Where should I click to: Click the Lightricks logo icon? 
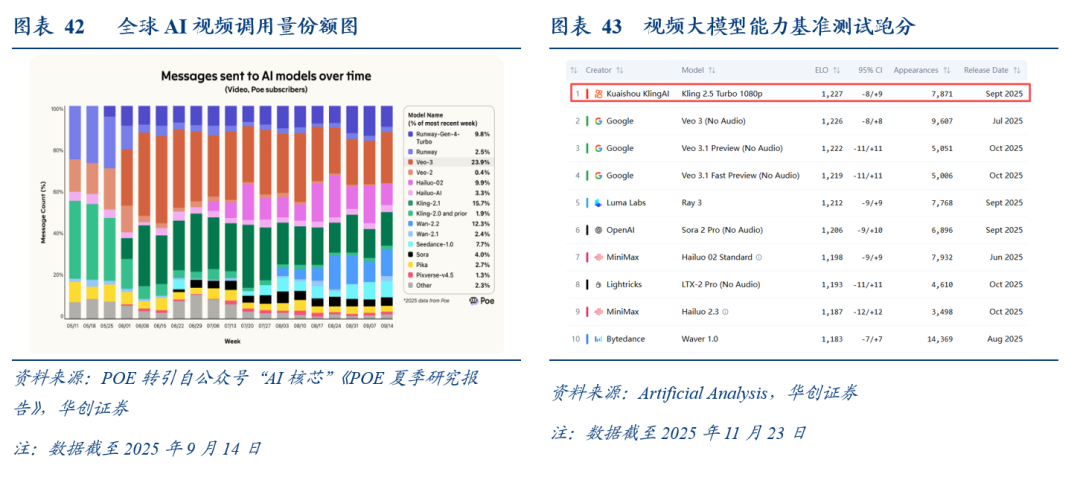click(x=597, y=284)
